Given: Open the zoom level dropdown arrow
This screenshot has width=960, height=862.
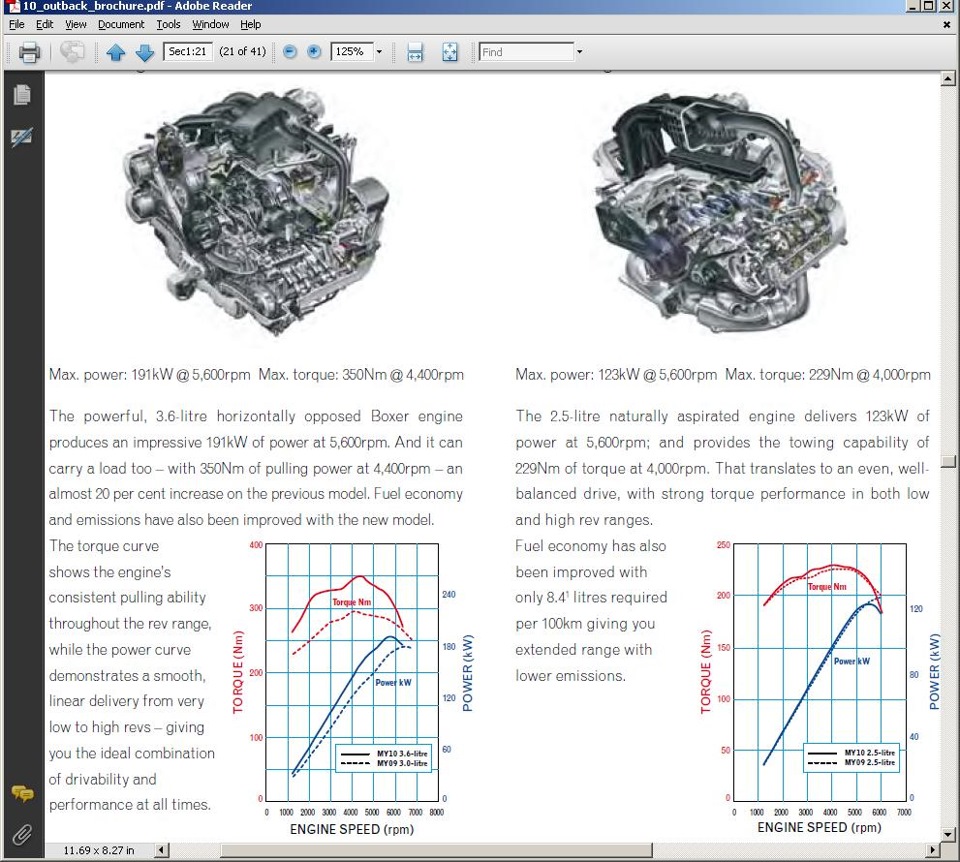Looking at the screenshot, I should (x=379, y=51).
